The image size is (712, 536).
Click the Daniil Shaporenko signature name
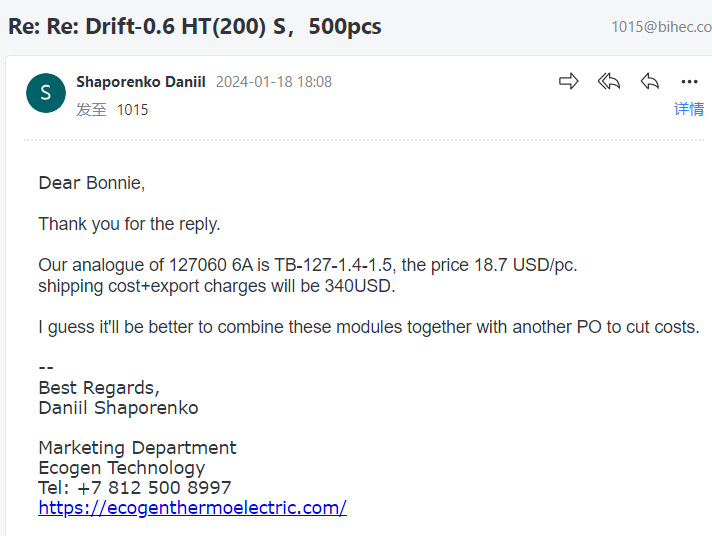119,408
